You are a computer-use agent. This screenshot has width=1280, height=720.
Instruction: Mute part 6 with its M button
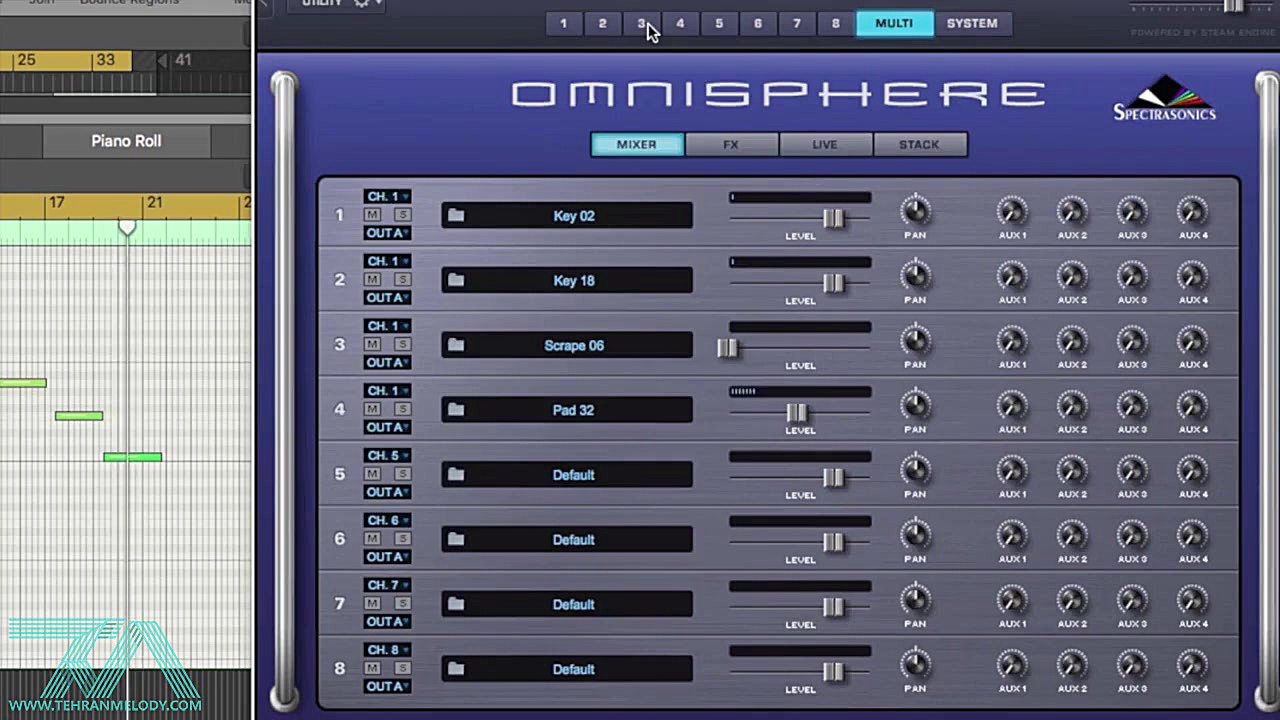(372, 539)
